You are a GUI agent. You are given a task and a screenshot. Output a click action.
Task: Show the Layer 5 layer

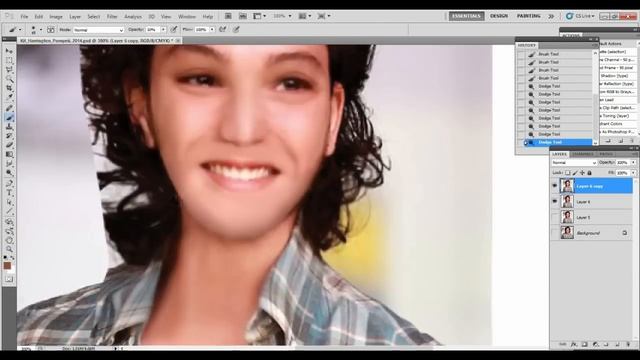(555, 217)
